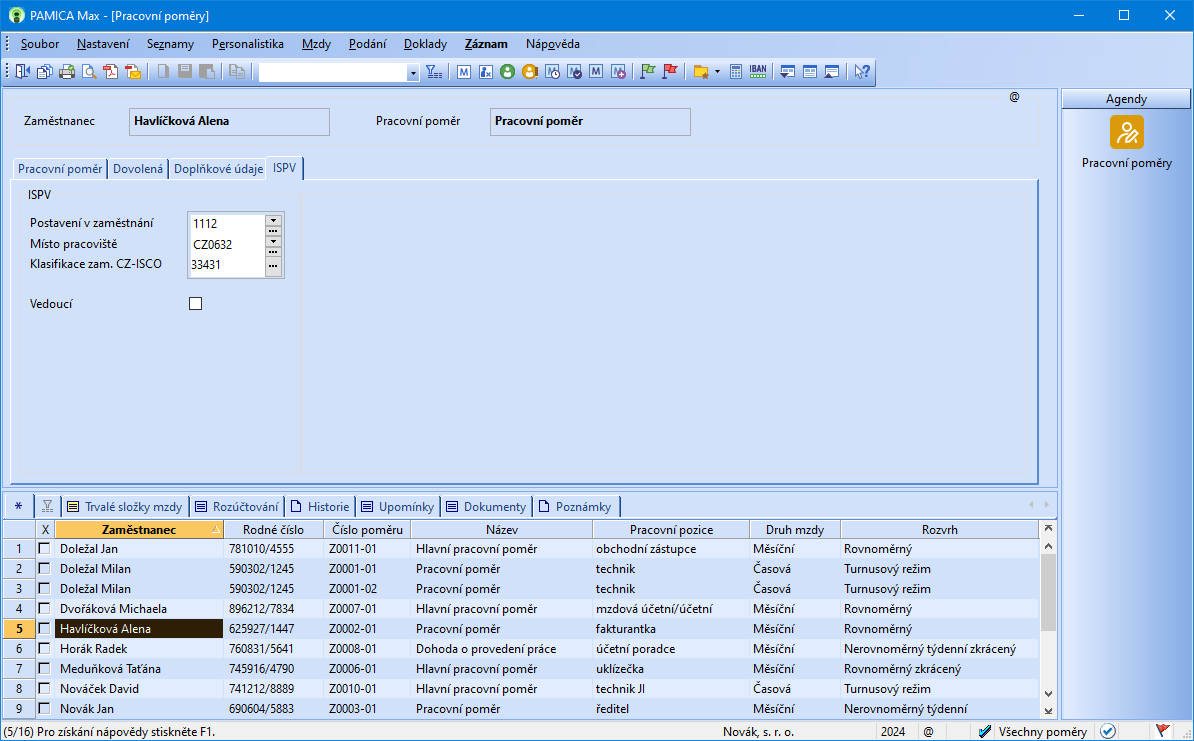Viewport: 1194px width, 741px height.
Task: Click the print icon in toolbar
Action: tap(67, 72)
